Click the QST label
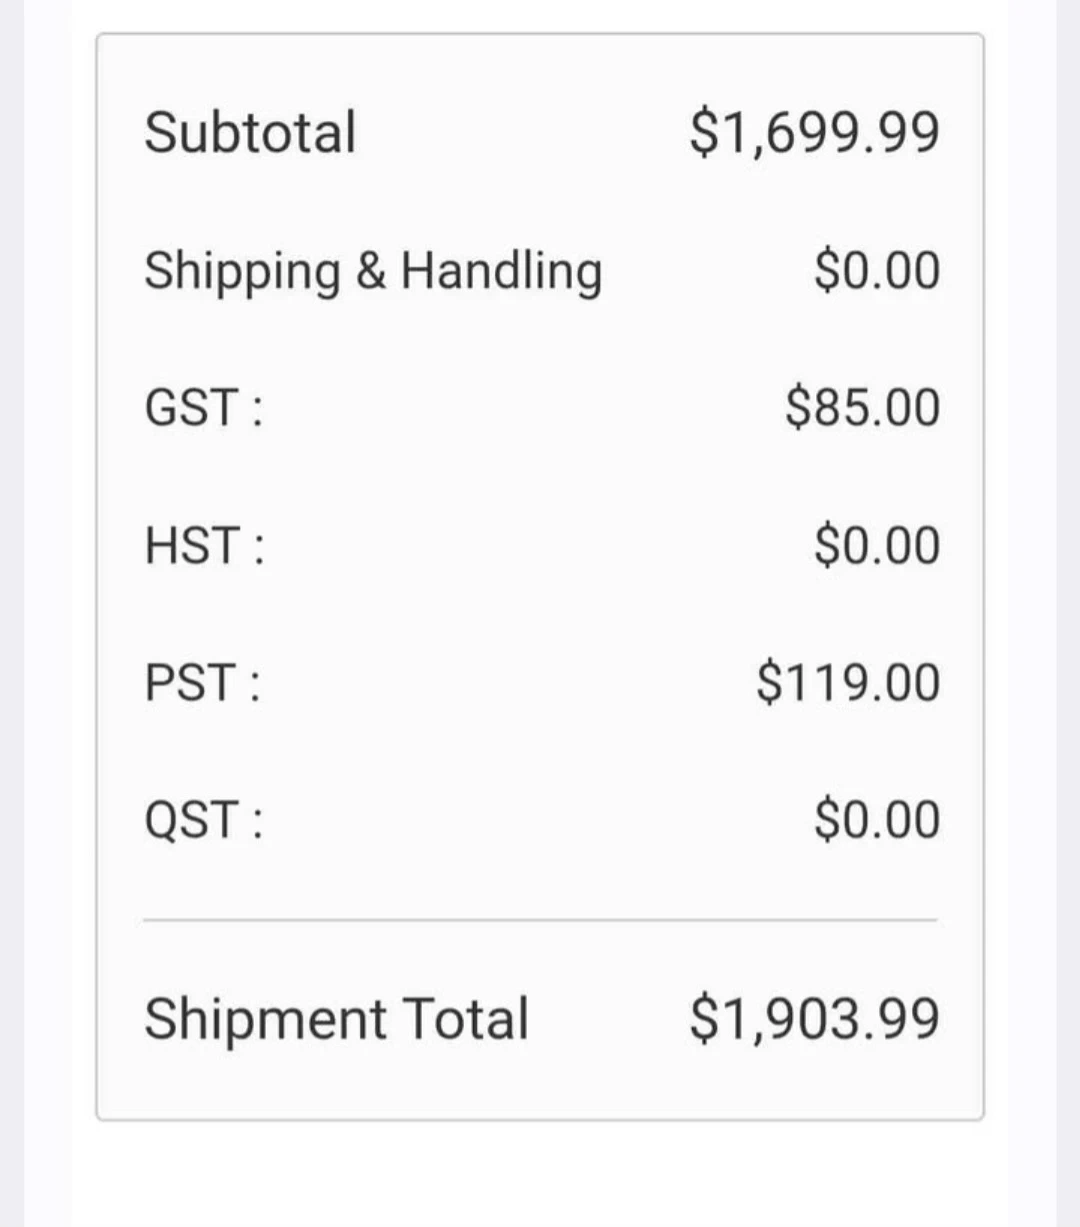Viewport: 1080px width, 1227px height. pos(205,820)
